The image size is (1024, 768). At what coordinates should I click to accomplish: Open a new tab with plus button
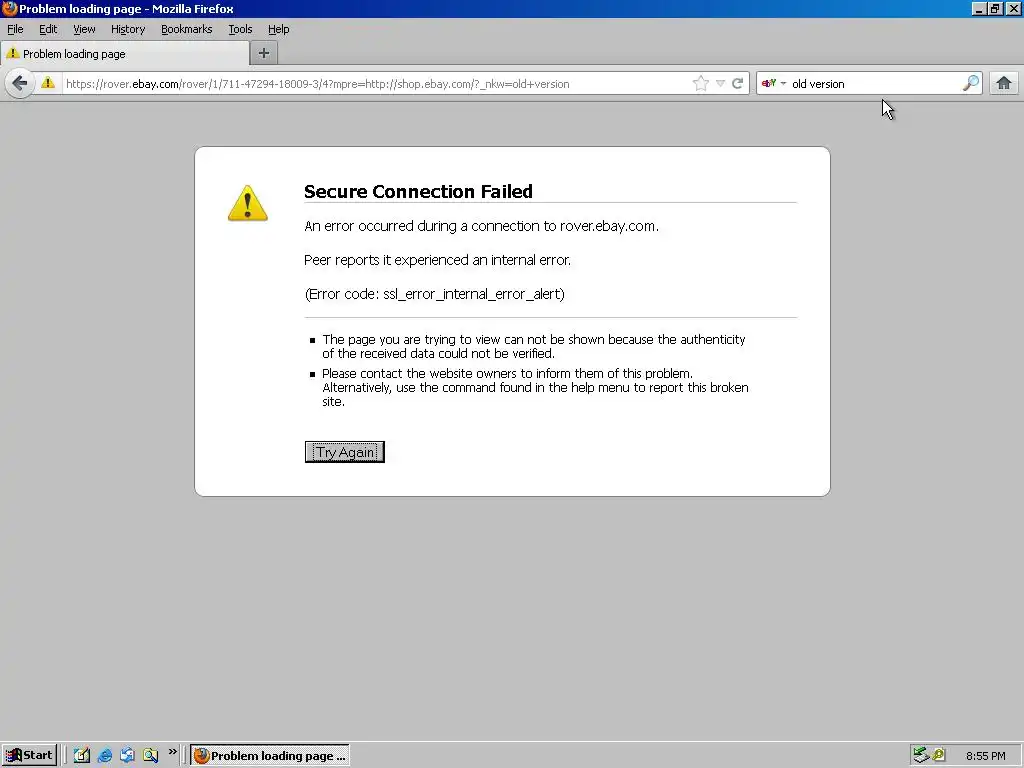tap(264, 54)
